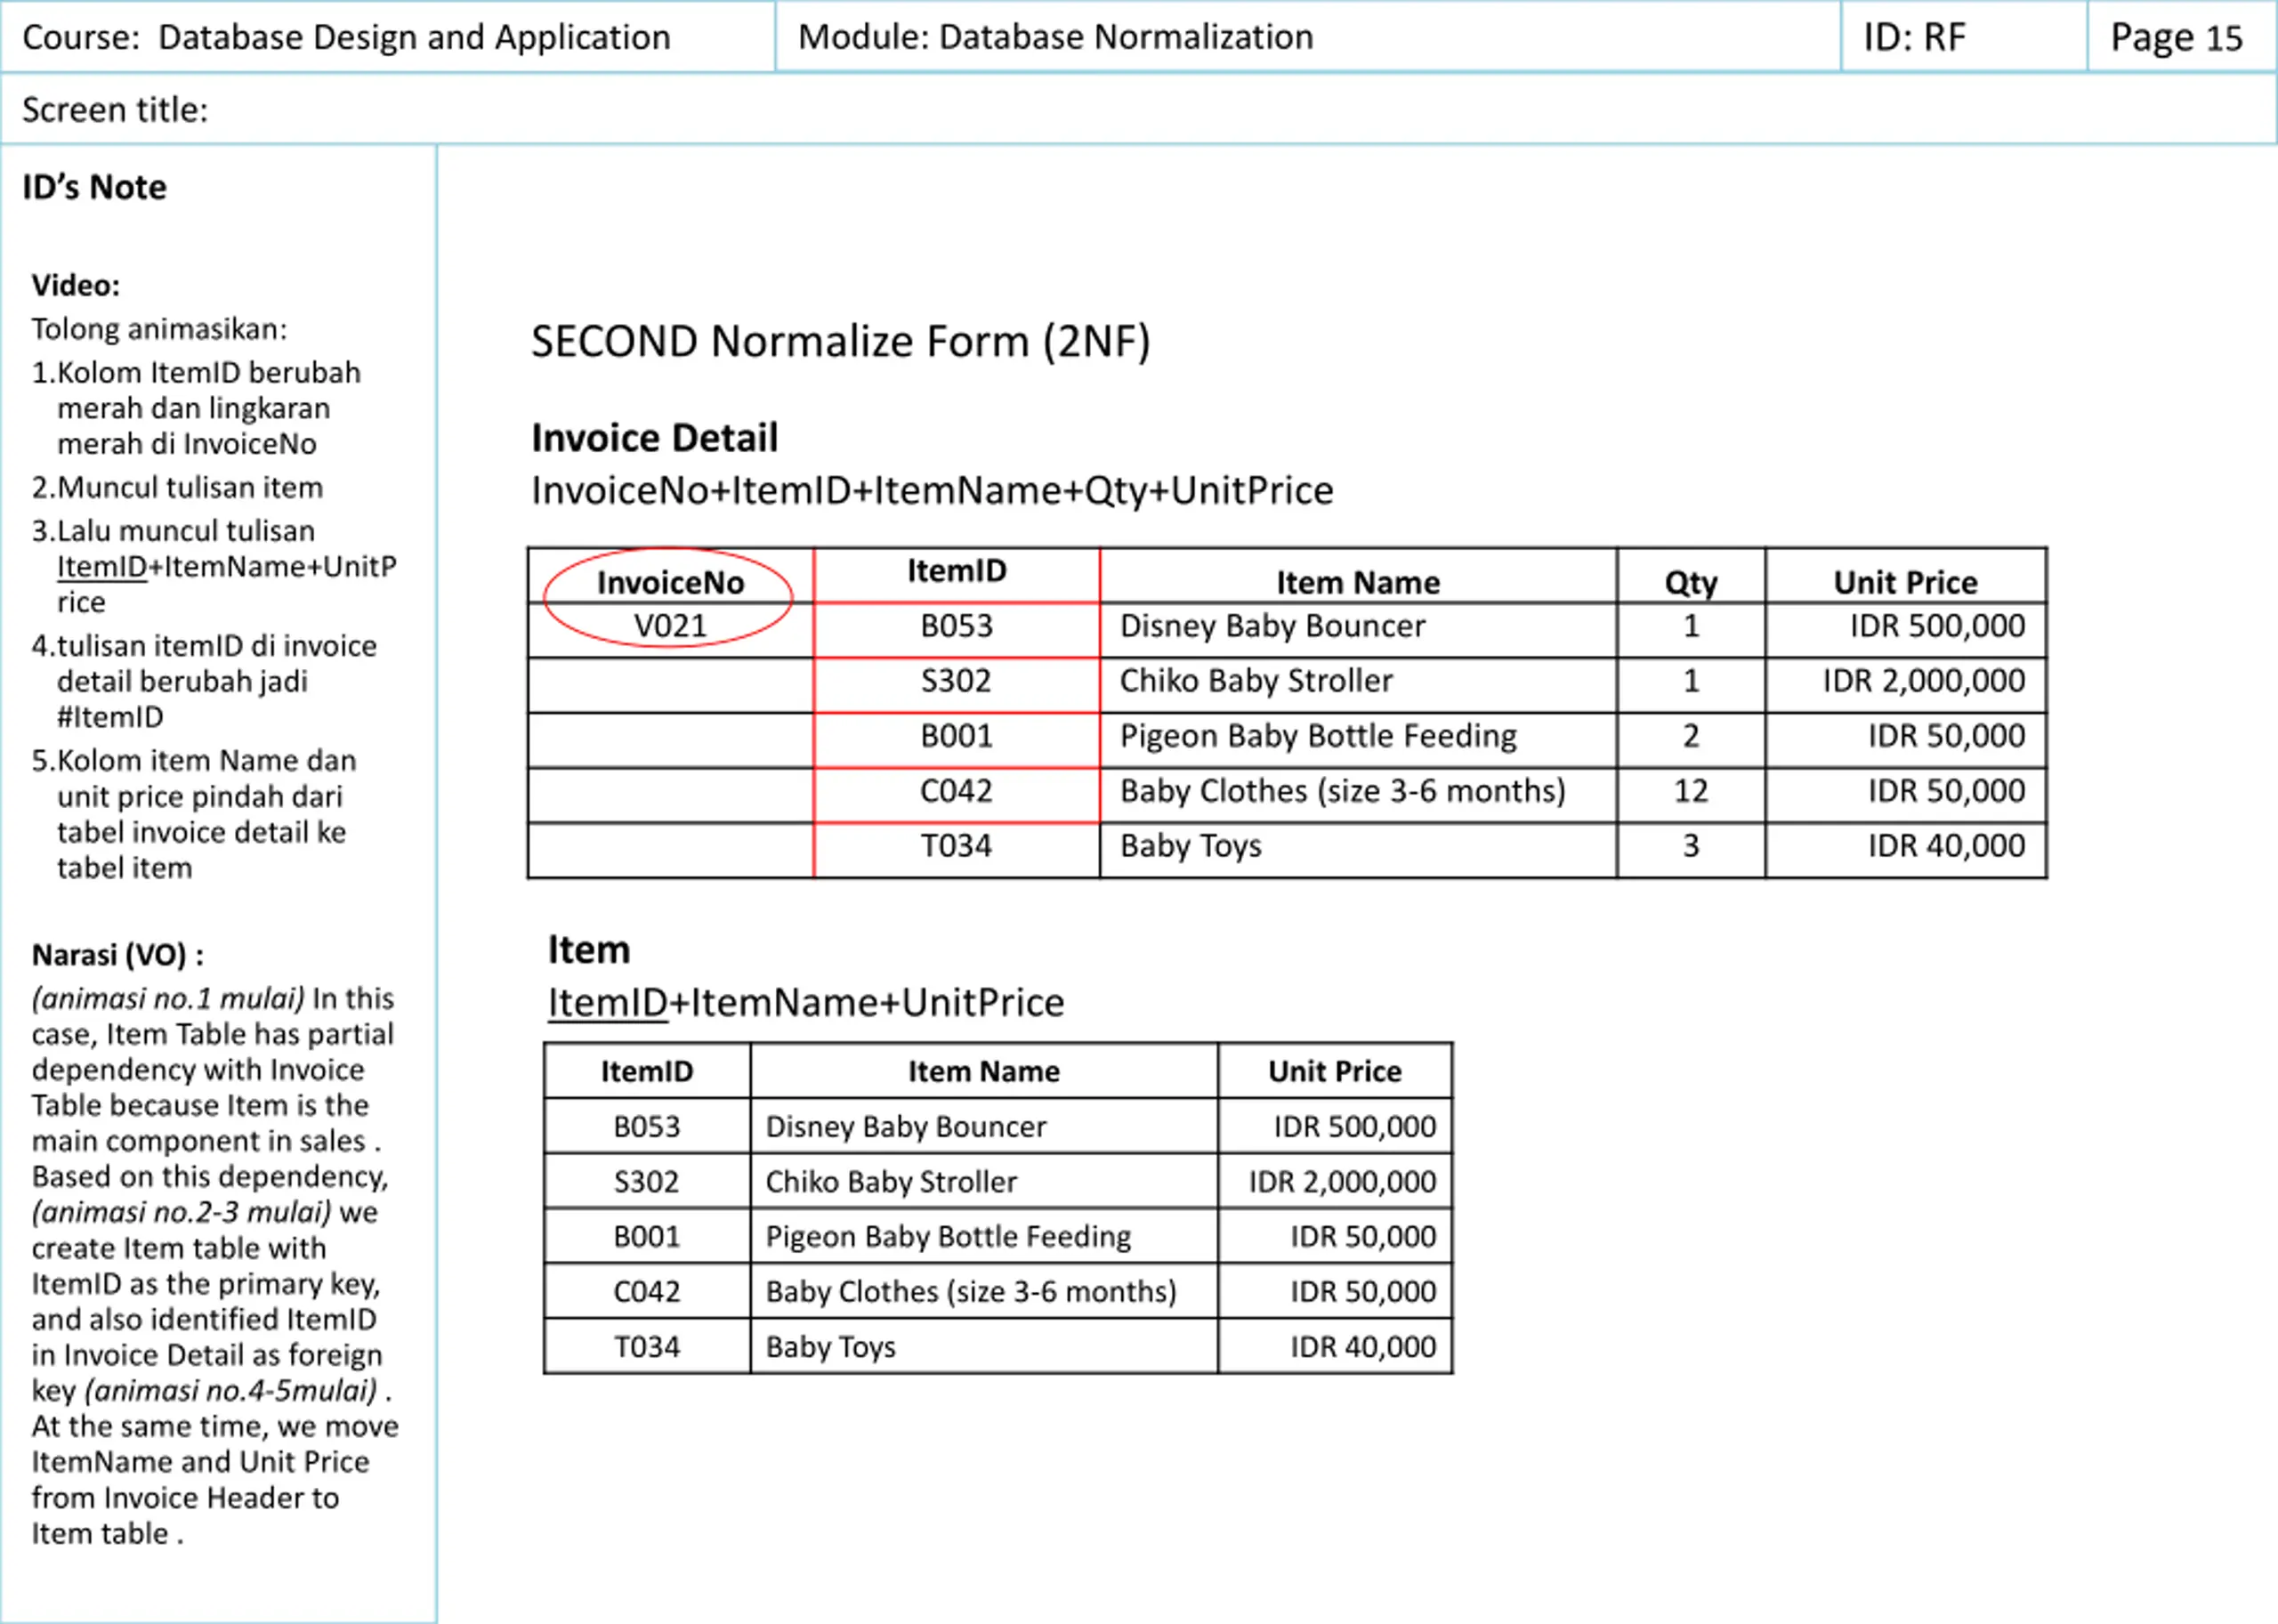2278x1624 pixels.
Task: Click 'Pigeon Baby Bottle Feeding' in the Item table
Action: coord(948,1238)
